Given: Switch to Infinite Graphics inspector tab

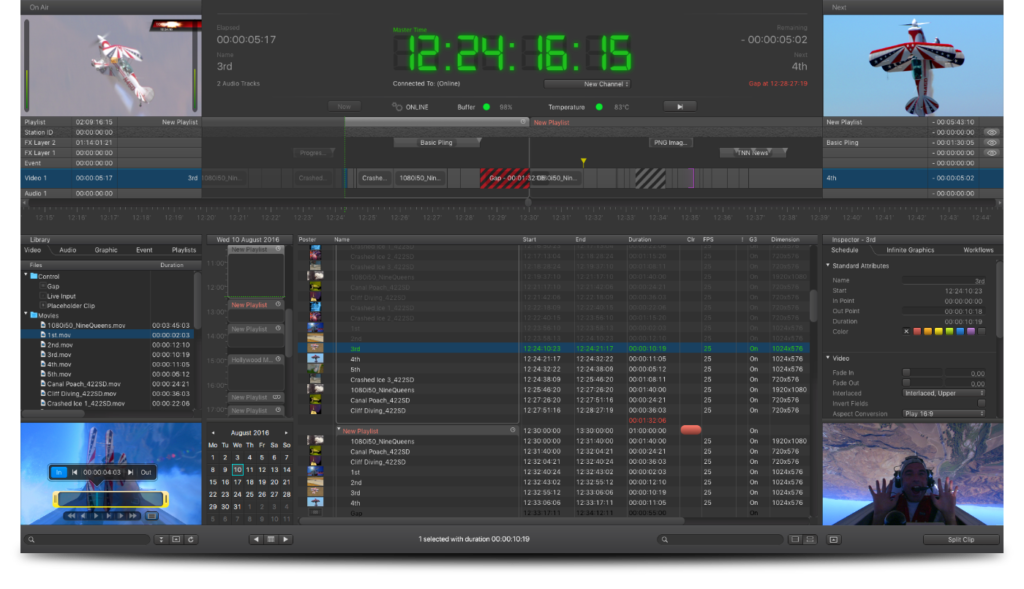Looking at the screenshot, I should tap(910, 250).
